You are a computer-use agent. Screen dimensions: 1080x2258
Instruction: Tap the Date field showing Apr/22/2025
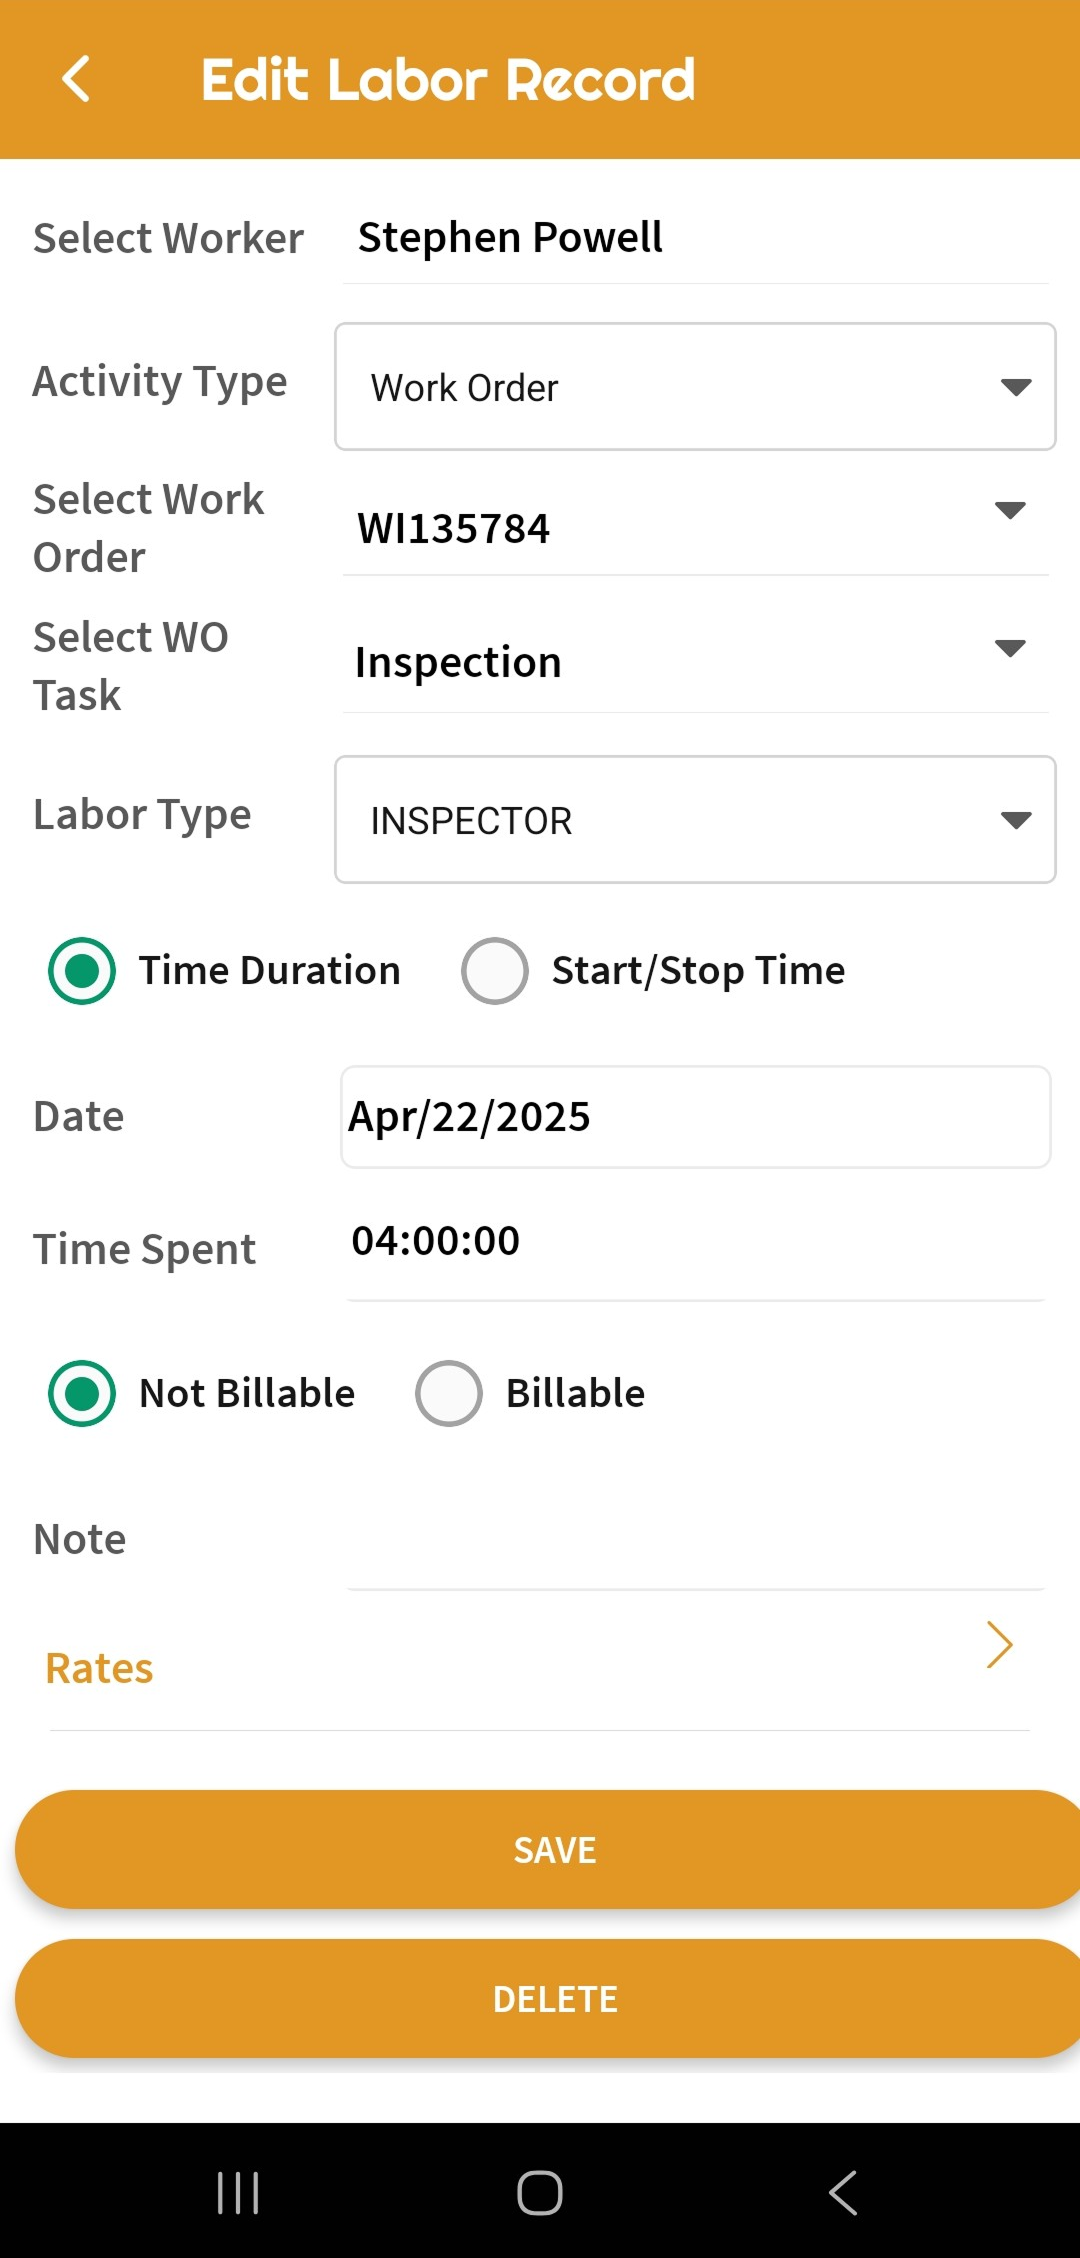click(695, 1117)
